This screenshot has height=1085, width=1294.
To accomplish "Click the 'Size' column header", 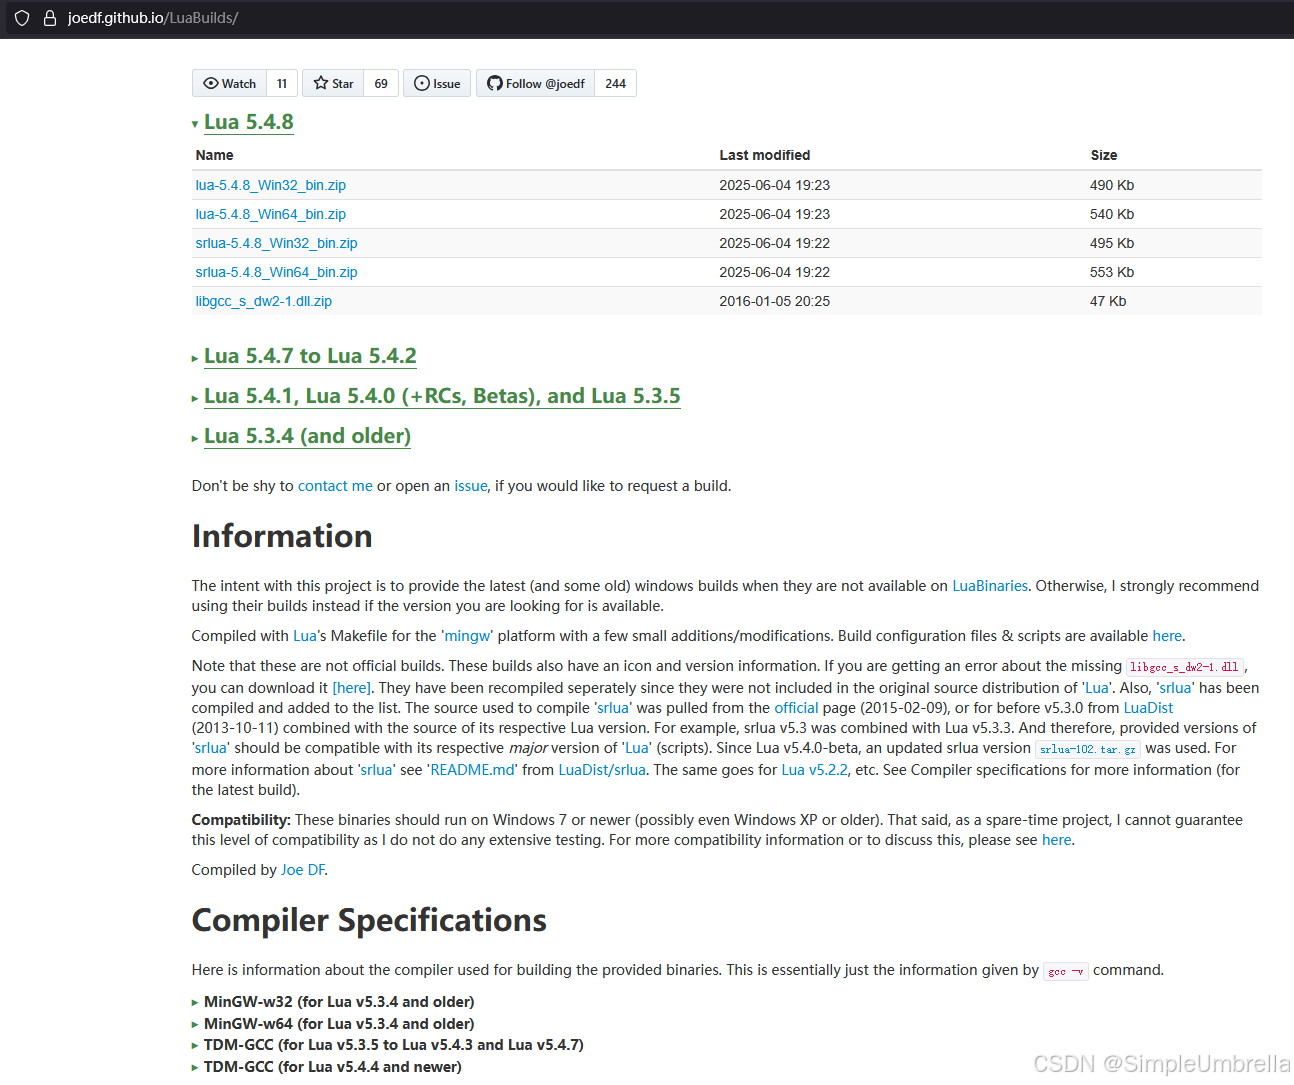I will tap(1104, 155).
